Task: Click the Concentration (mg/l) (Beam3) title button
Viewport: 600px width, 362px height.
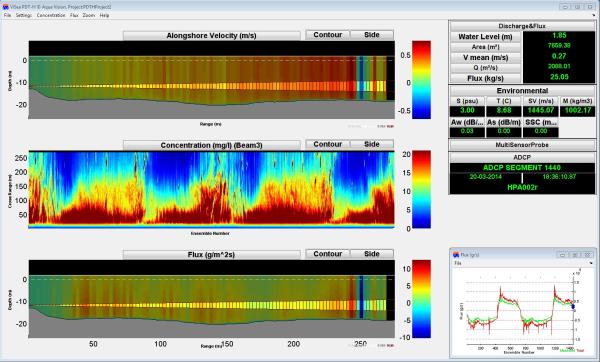Action: tap(211, 145)
